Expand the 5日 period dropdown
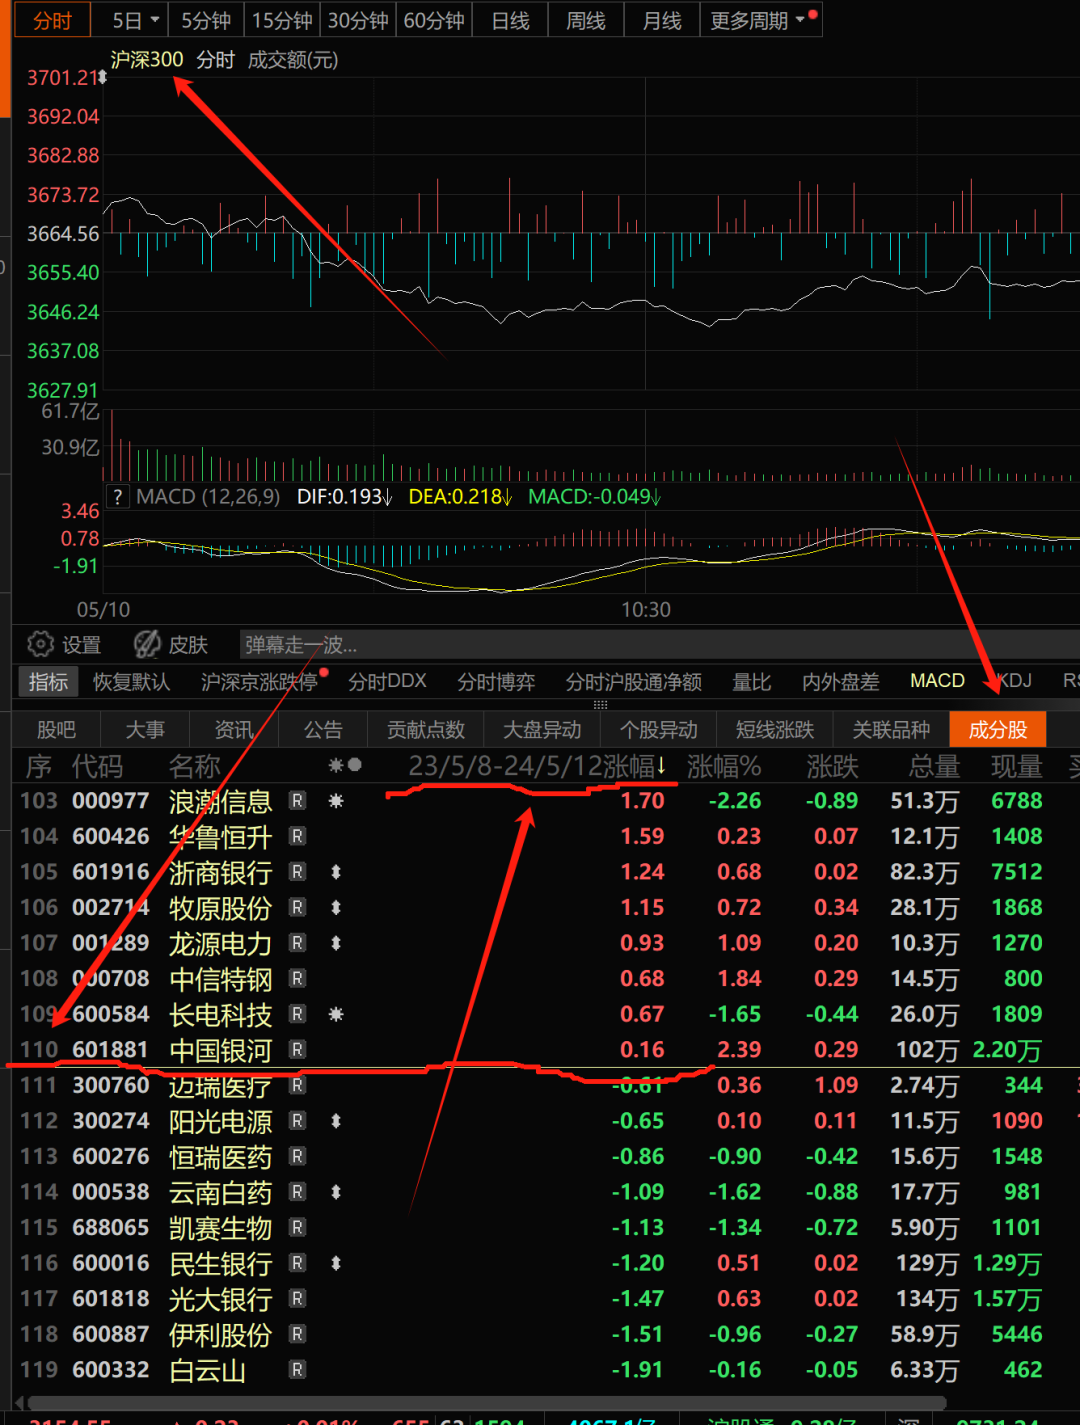Screen dimensions: 1080x1425 134,21
